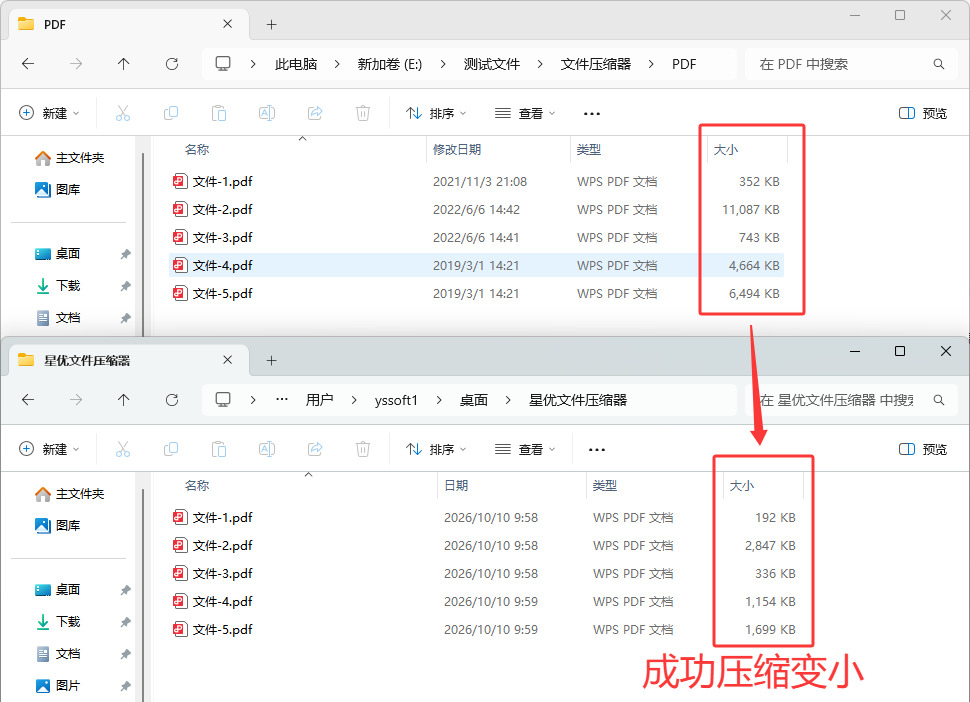This screenshot has height=702, width=970.
Task: Click the Rename icon in PDF window toolbar
Action: tap(267, 113)
